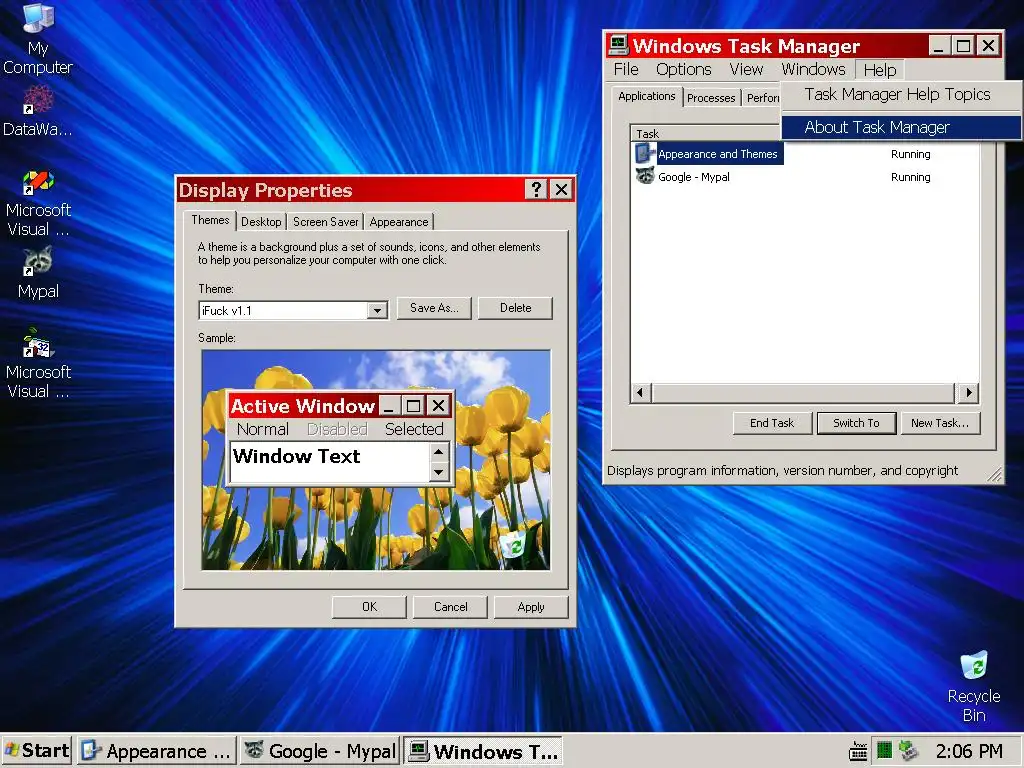The width and height of the screenshot is (1024, 768).
Task: Switch to the Screen Saver tab
Action: [x=325, y=222]
